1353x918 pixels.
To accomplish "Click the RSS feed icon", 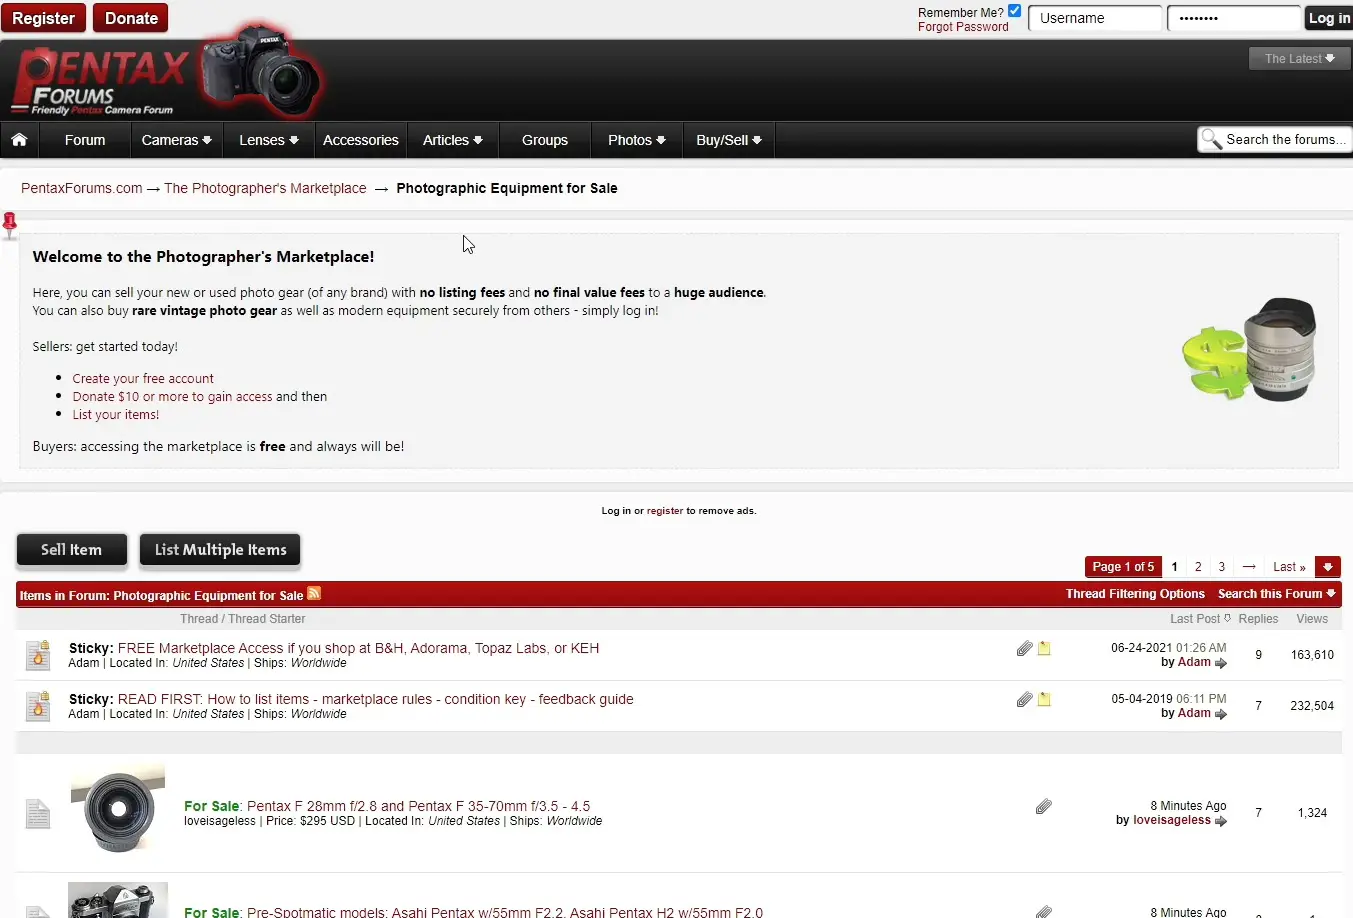I will click(x=314, y=594).
